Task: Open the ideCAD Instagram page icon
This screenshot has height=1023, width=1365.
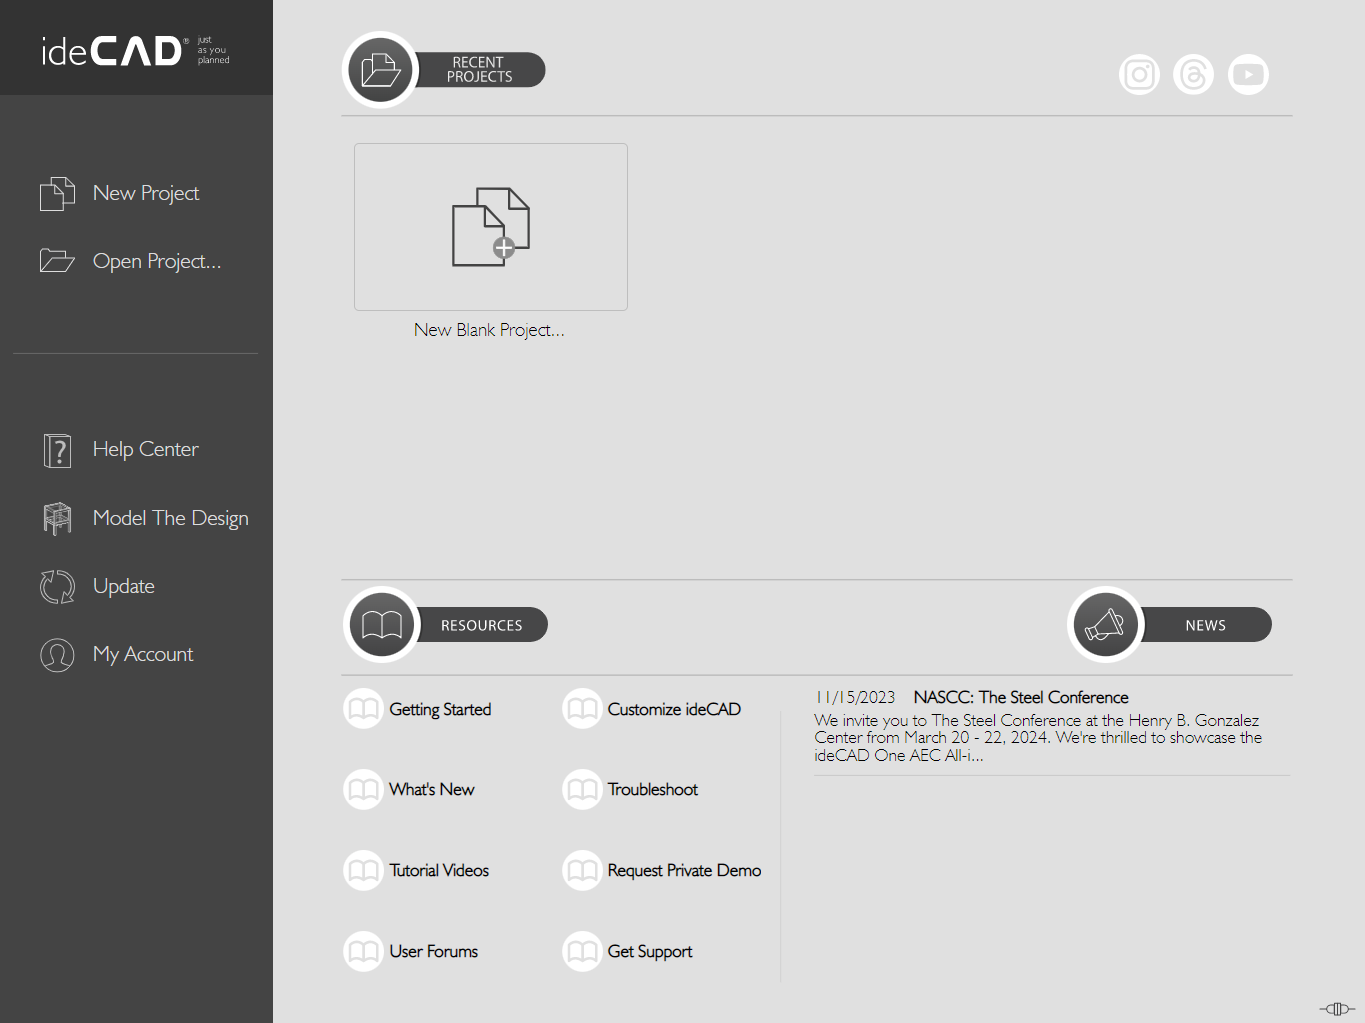Action: coord(1139,74)
